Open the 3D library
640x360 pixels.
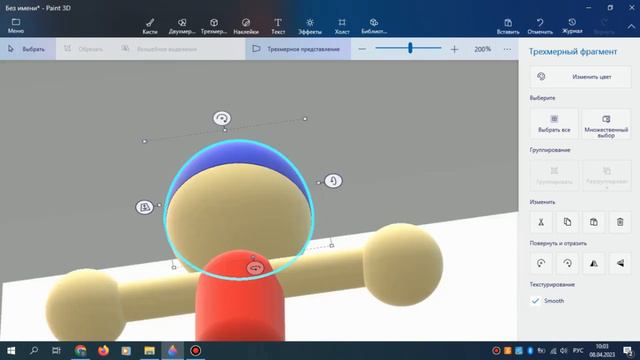coord(374,26)
